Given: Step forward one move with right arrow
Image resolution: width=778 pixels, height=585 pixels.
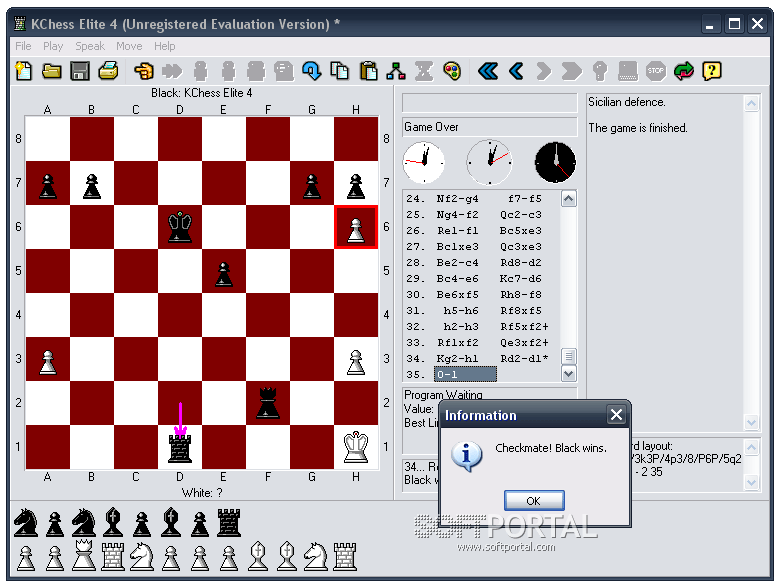Looking at the screenshot, I should click(544, 71).
